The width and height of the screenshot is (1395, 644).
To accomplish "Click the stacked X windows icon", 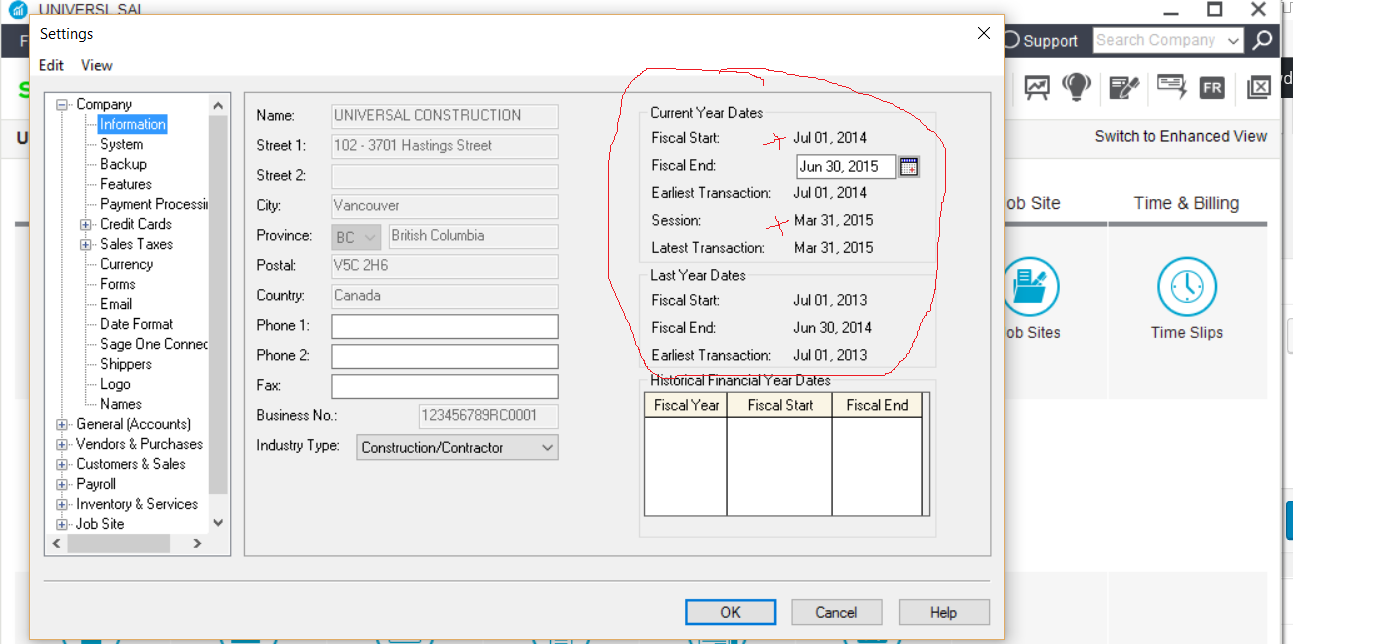I will [1258, 88].
